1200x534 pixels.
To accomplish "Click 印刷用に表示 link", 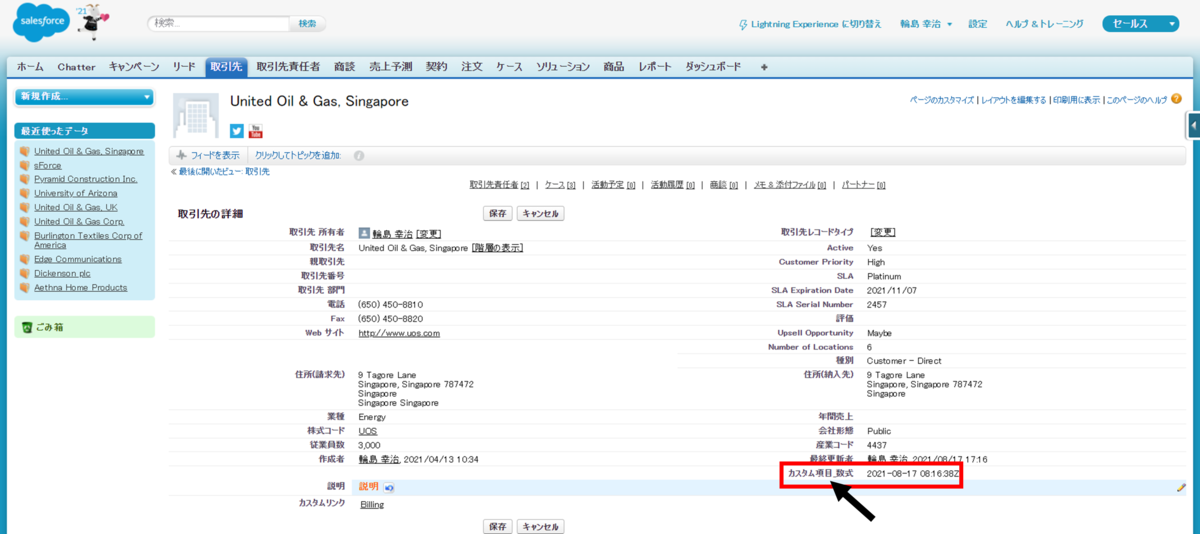I will 1076,100.
